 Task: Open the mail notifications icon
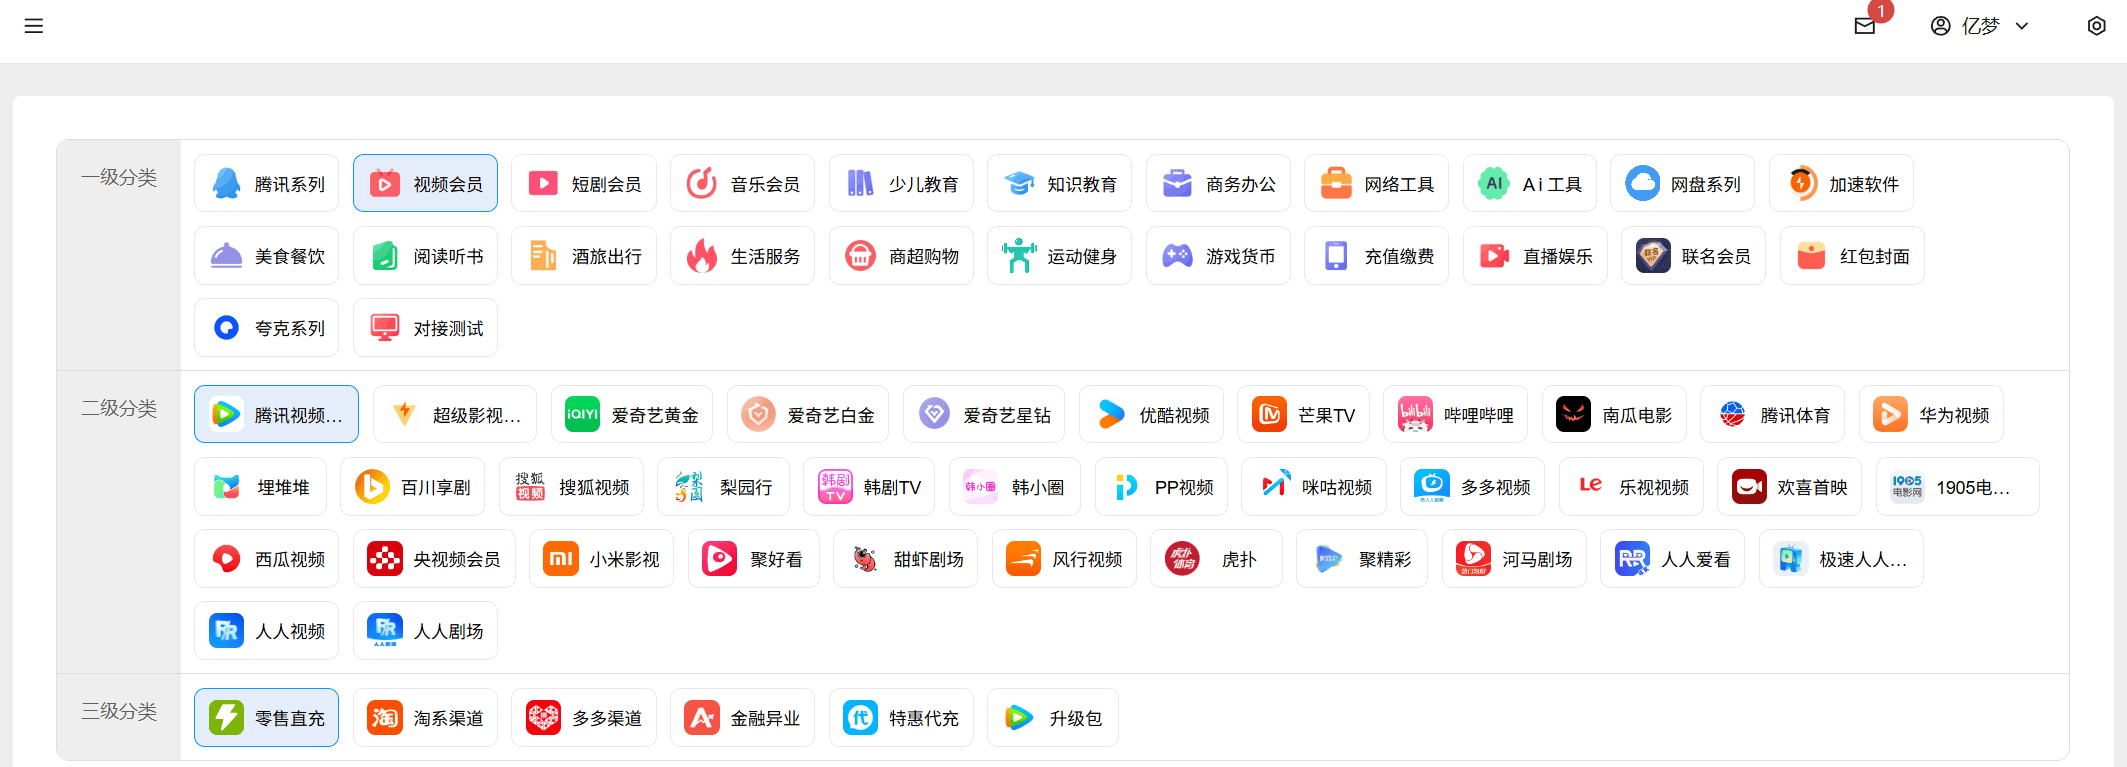click(1864, 26)
